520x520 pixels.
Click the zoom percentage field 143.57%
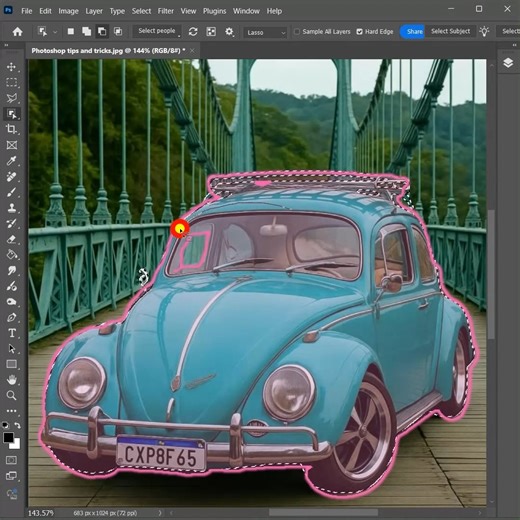tap(41, 513)
